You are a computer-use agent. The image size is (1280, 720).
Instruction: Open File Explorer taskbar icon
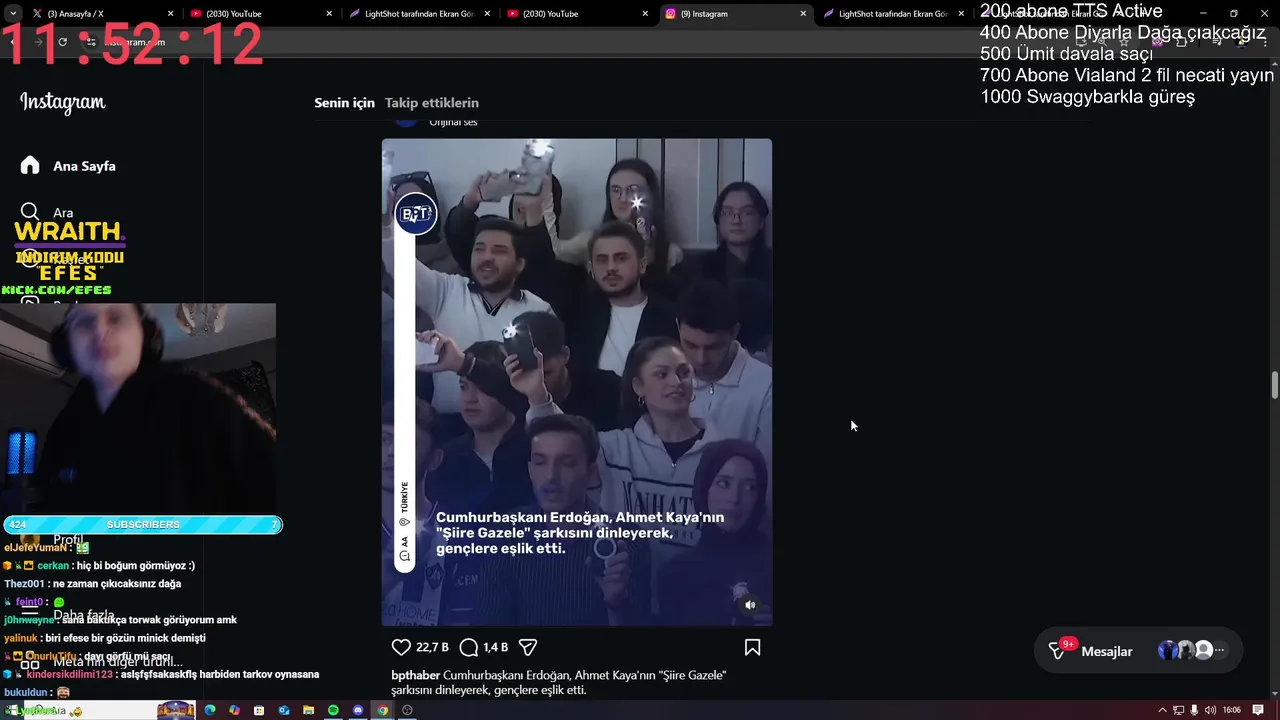coord(308,710)
